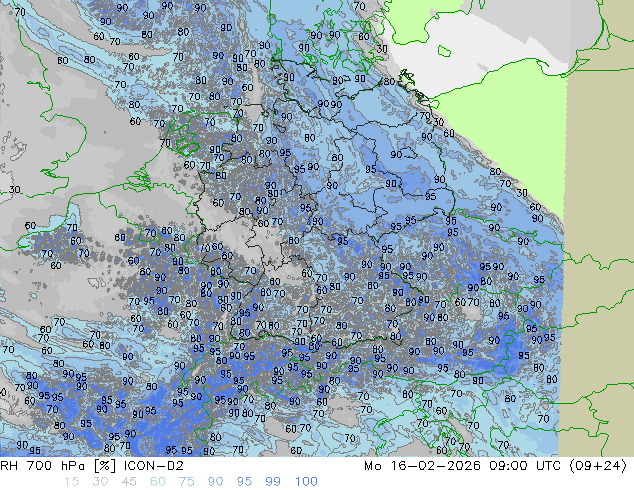Click the '(09+24)' forecast run label
This screenshot has height=490, width=634.
tap(598, 466)
